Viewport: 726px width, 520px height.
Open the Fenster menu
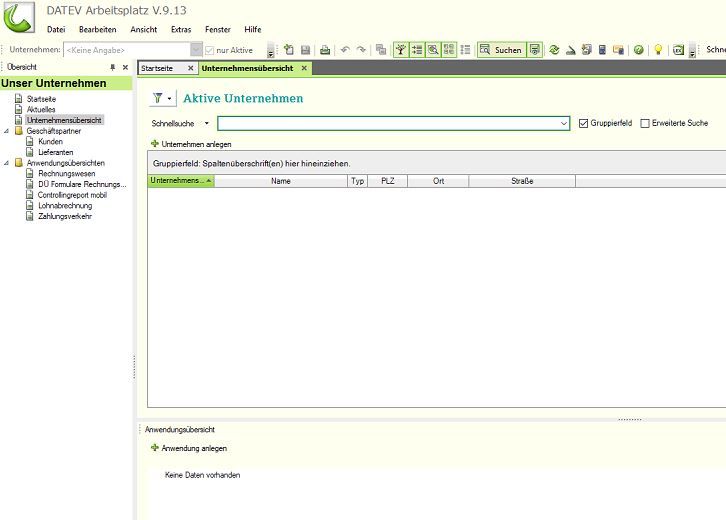point(218,29)
